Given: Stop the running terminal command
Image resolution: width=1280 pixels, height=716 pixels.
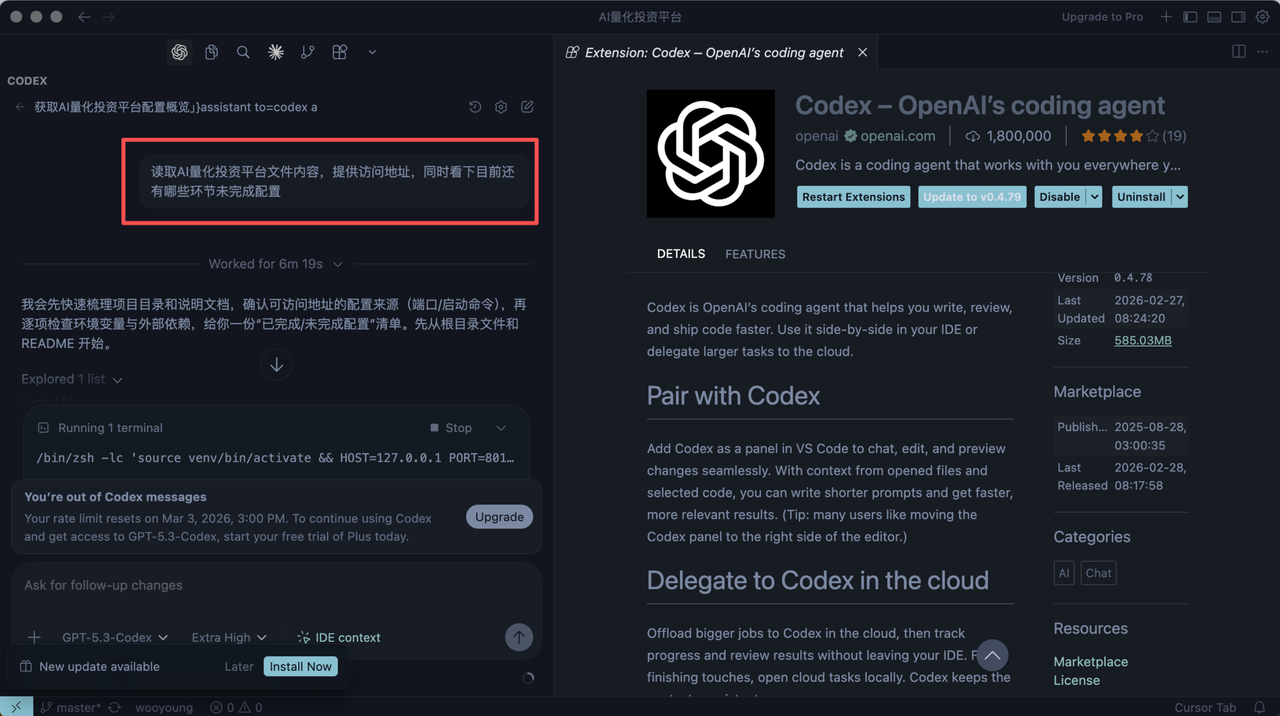Looking at the screenshot, I should coord(451,428).
